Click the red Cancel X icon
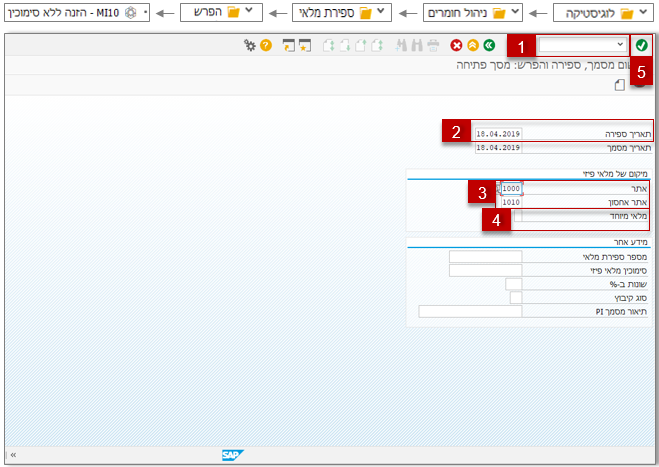This screenshot has width=659, height=467. [456, 45]
